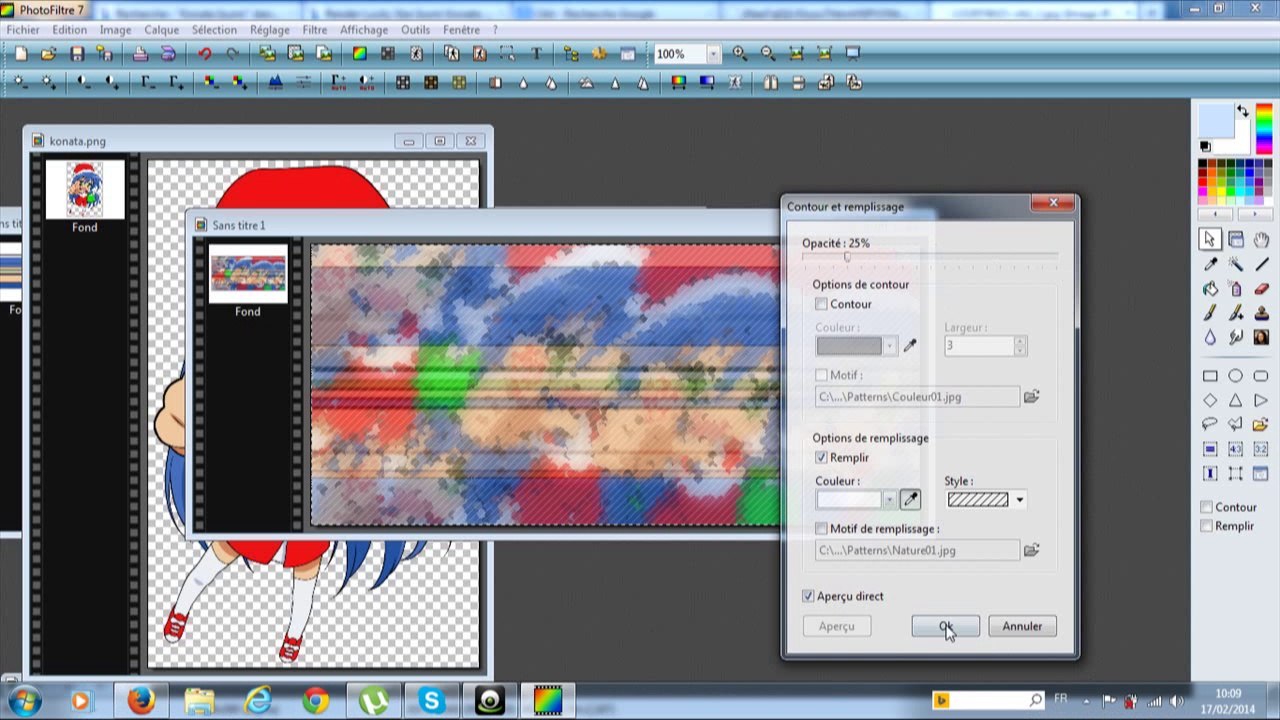Choose the Ellipse selection shape
This screenshot has height=720, width=1280.
1235,376
